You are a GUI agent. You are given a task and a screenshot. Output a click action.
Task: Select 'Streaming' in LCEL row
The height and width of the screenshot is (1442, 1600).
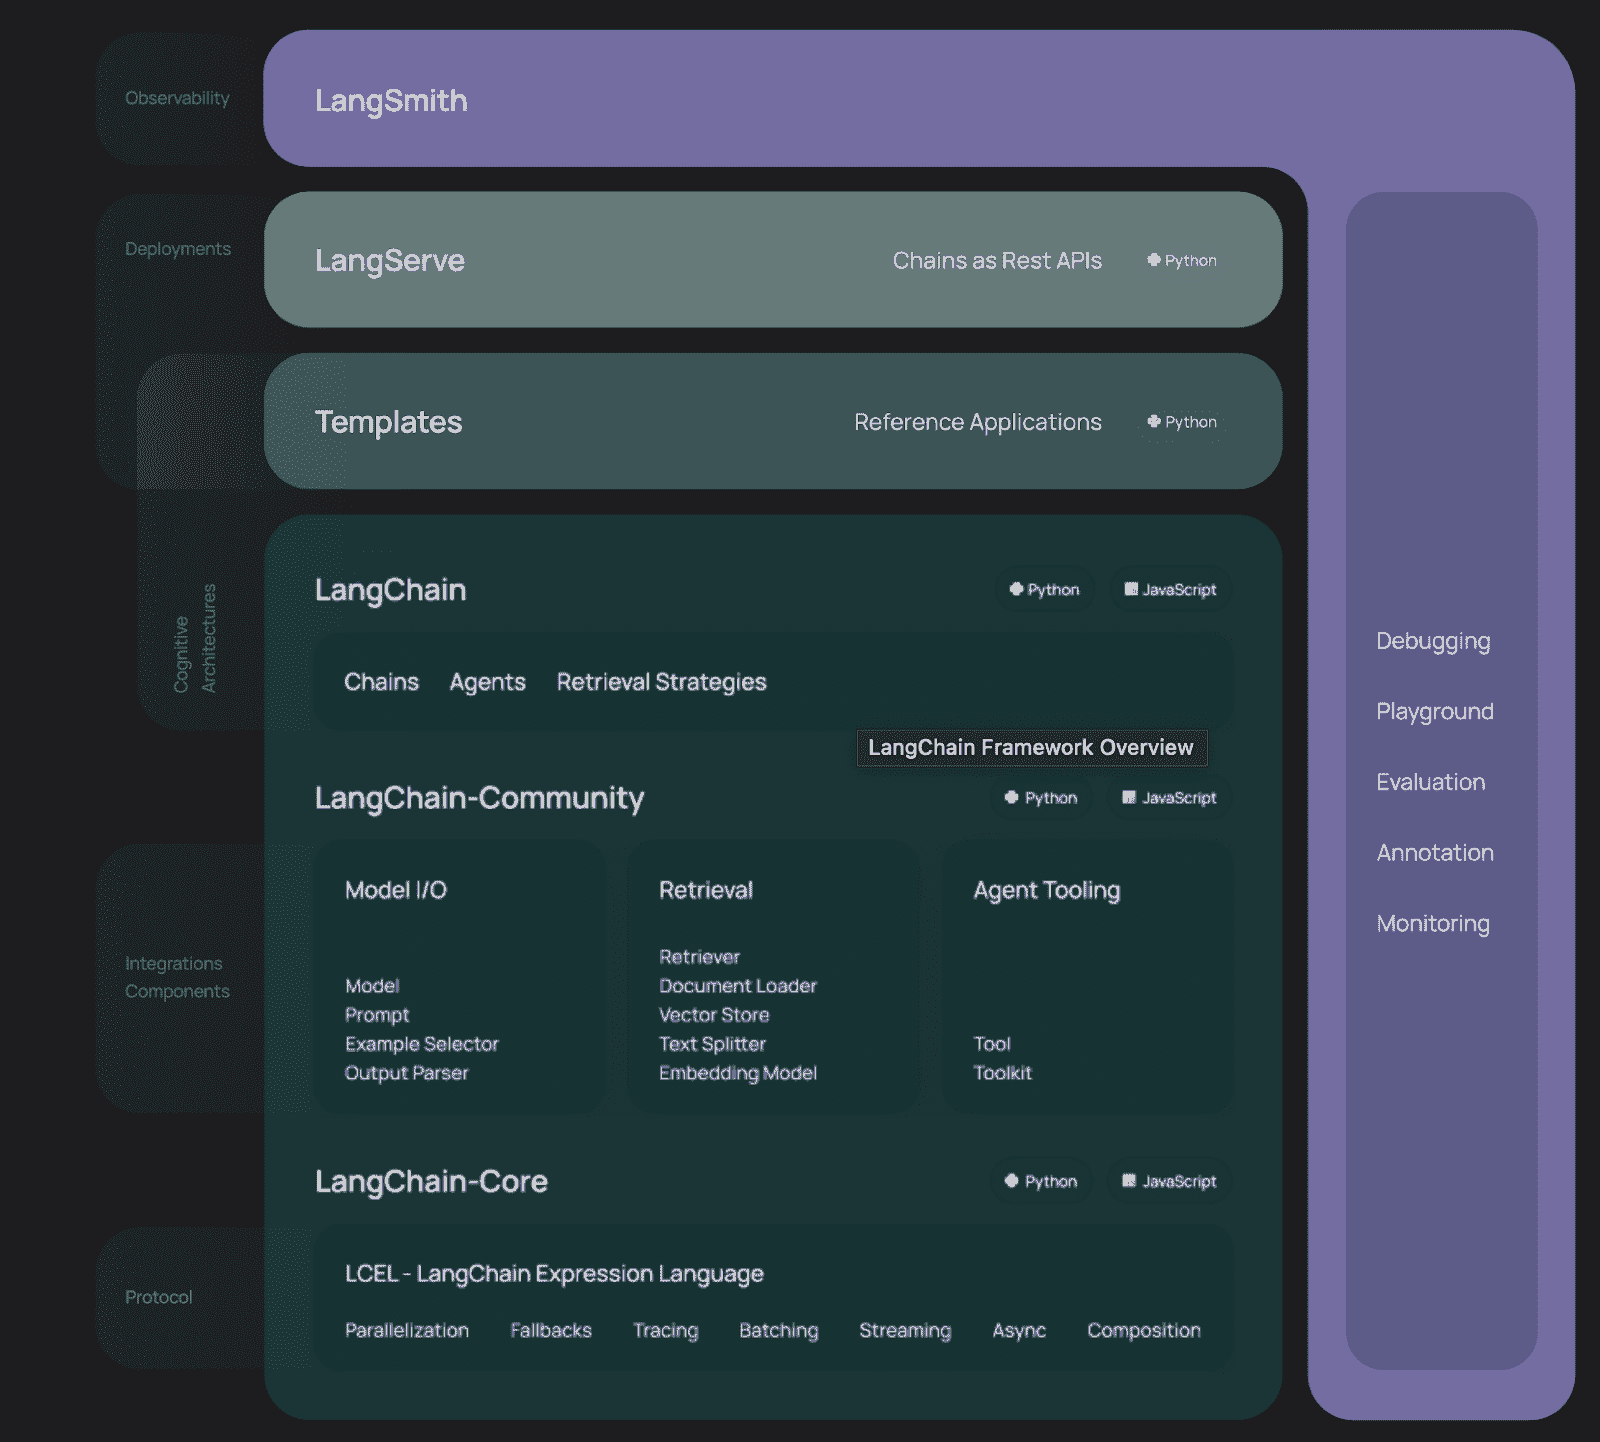(905, 1331)
